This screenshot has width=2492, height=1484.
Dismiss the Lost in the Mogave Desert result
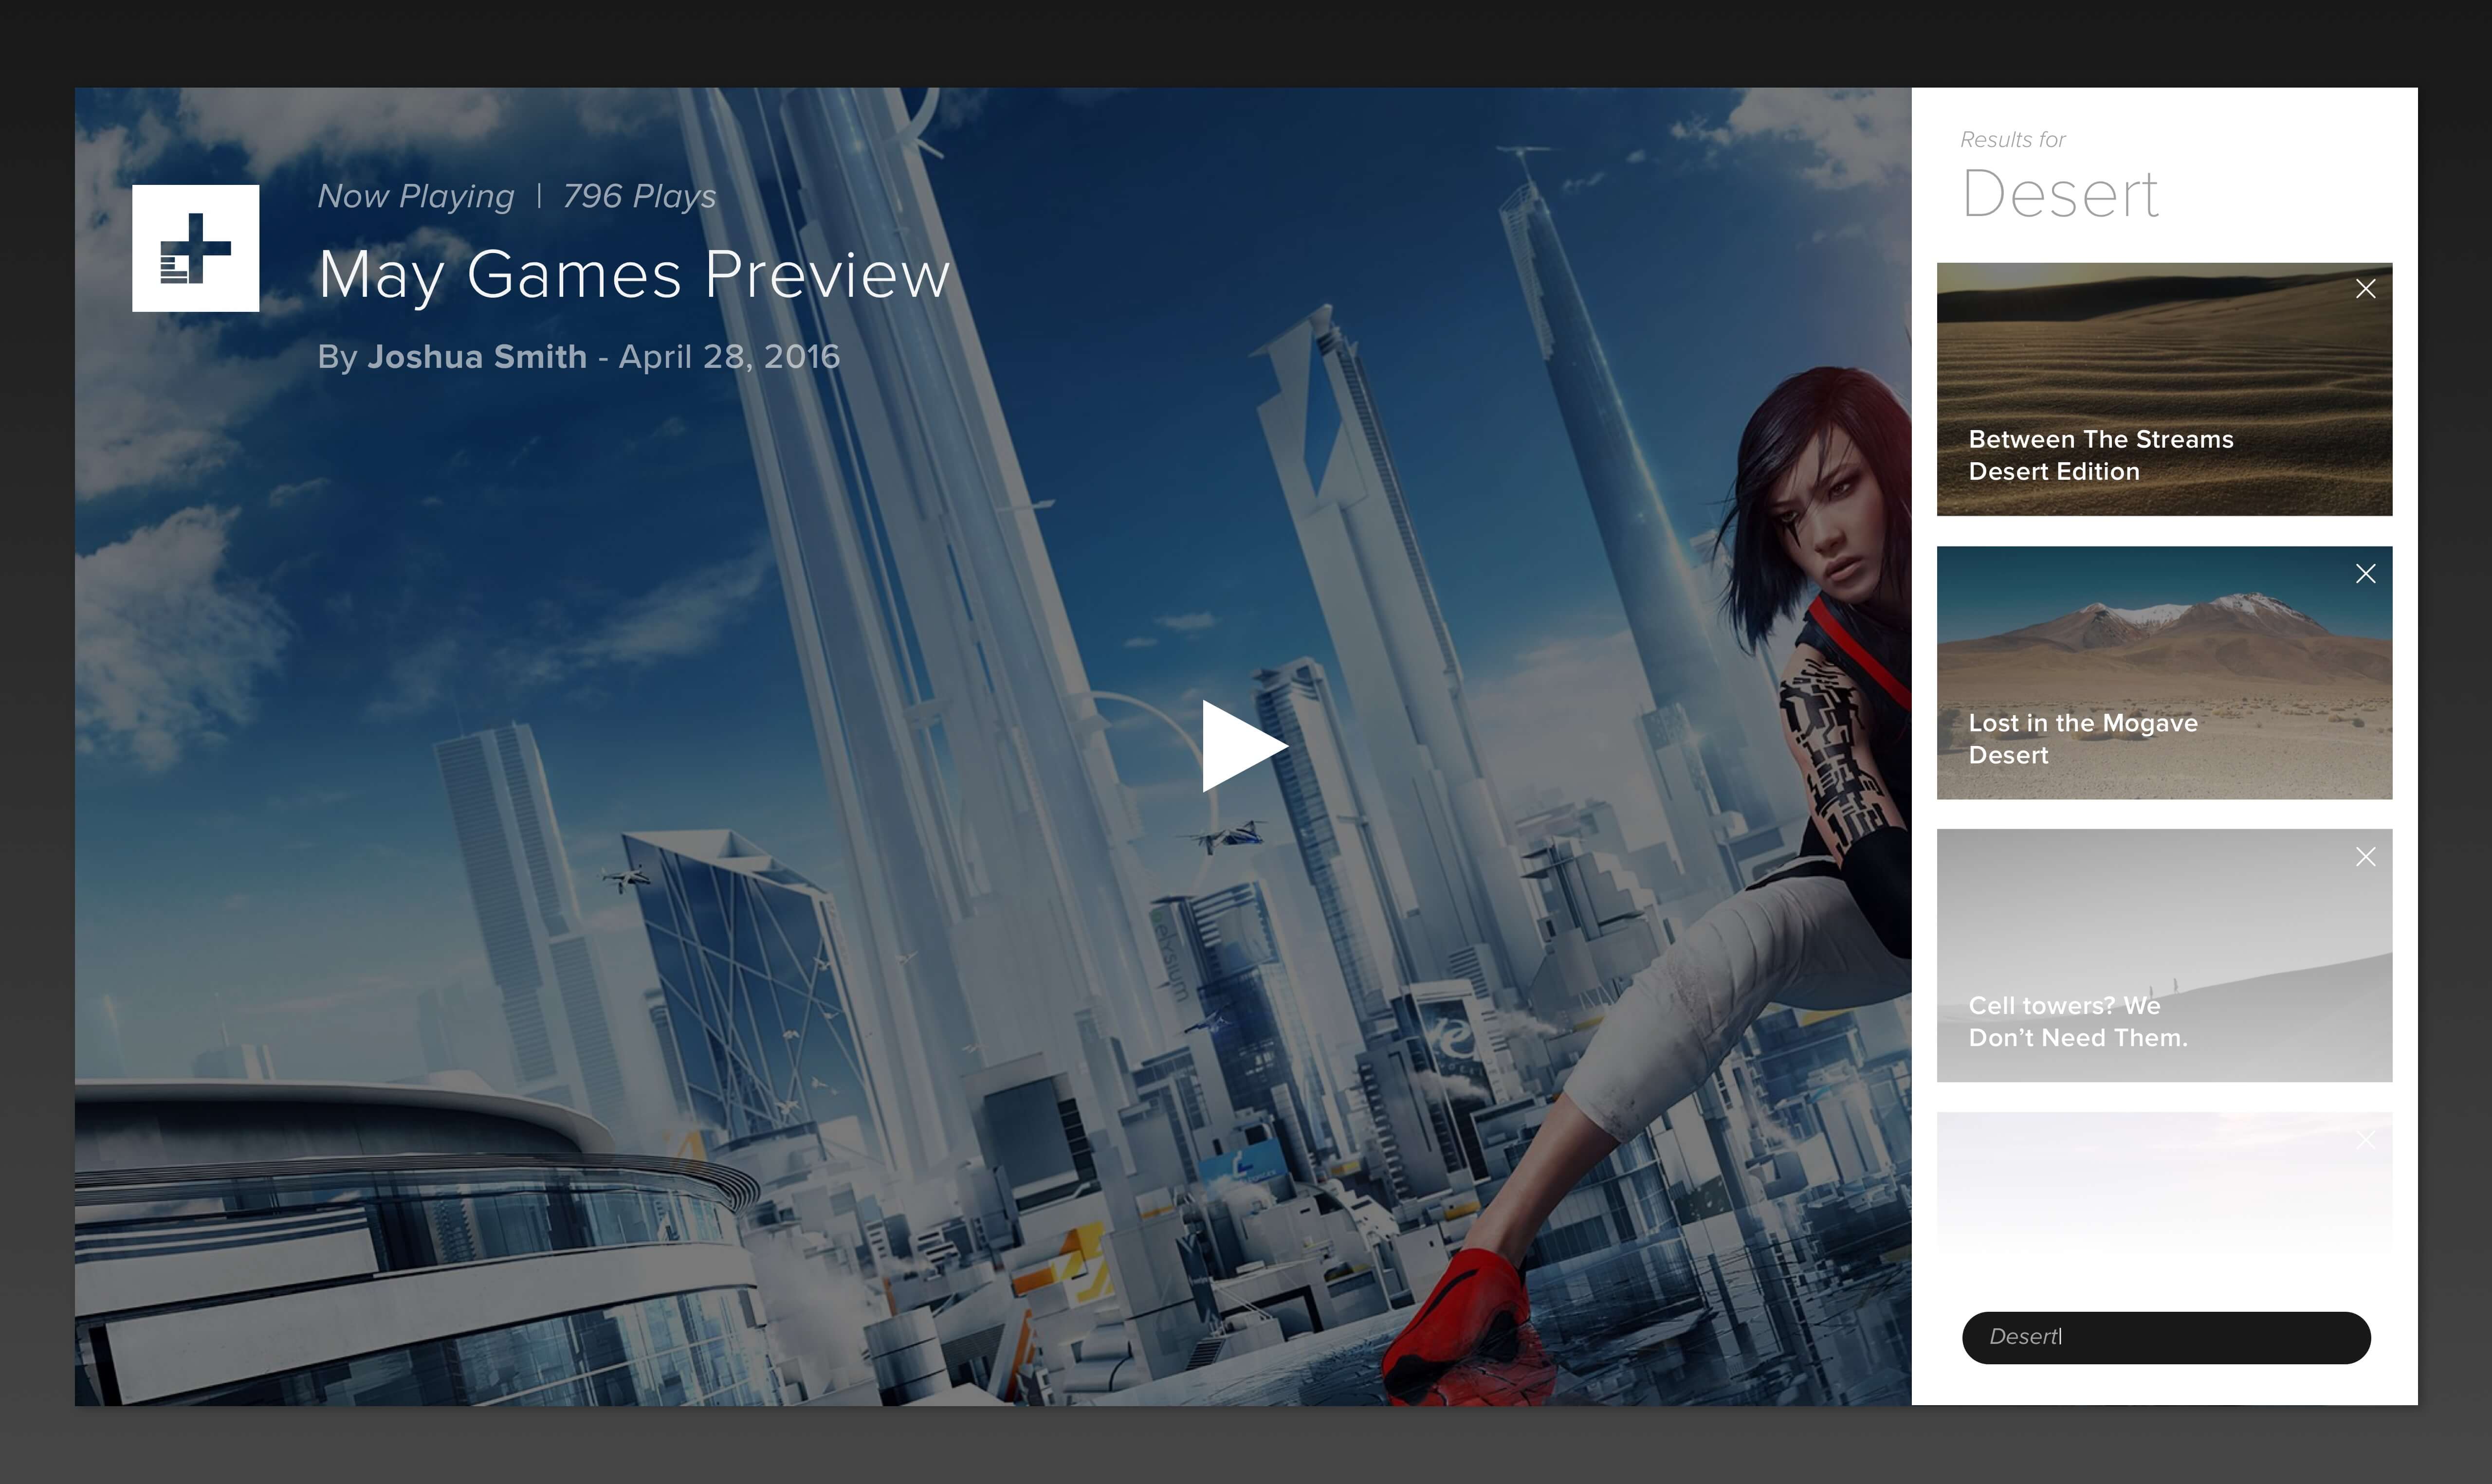click(2365, 573)
